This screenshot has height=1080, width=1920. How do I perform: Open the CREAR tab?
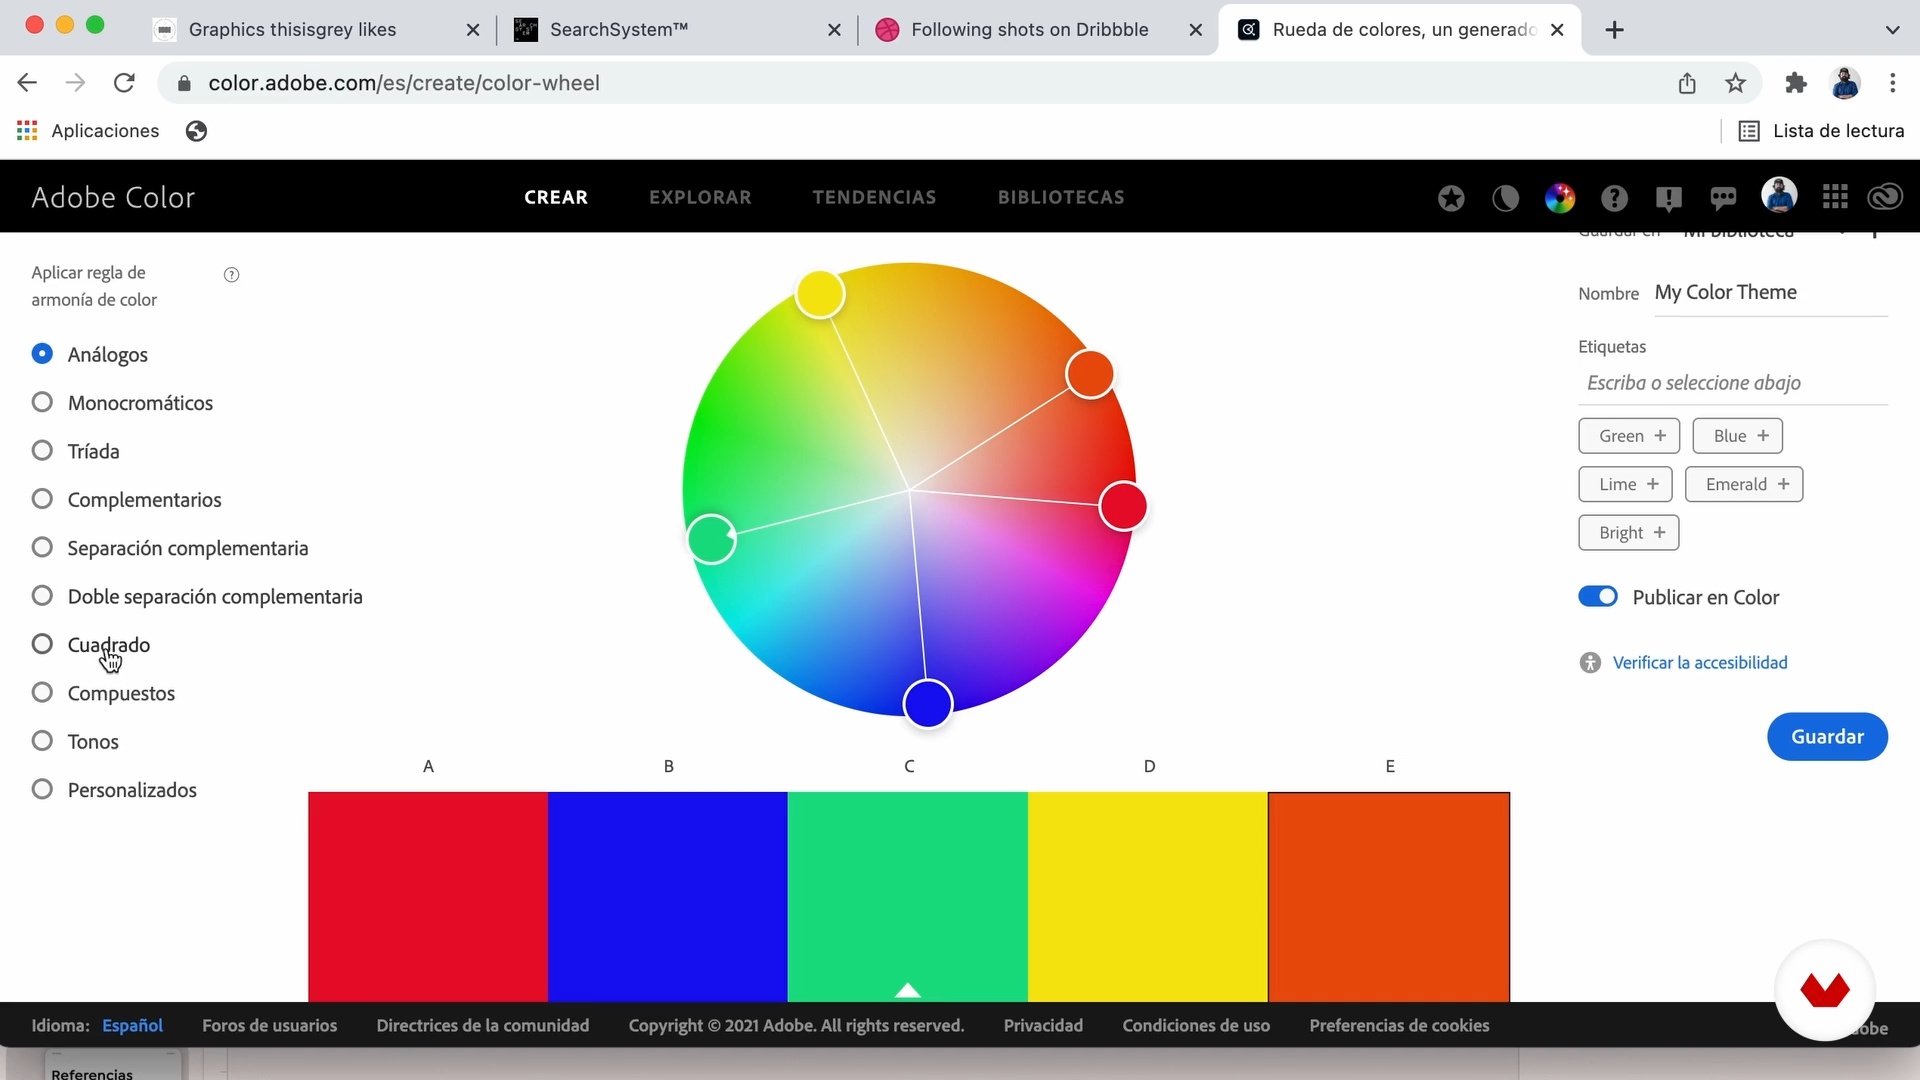(x=556, y=198)
